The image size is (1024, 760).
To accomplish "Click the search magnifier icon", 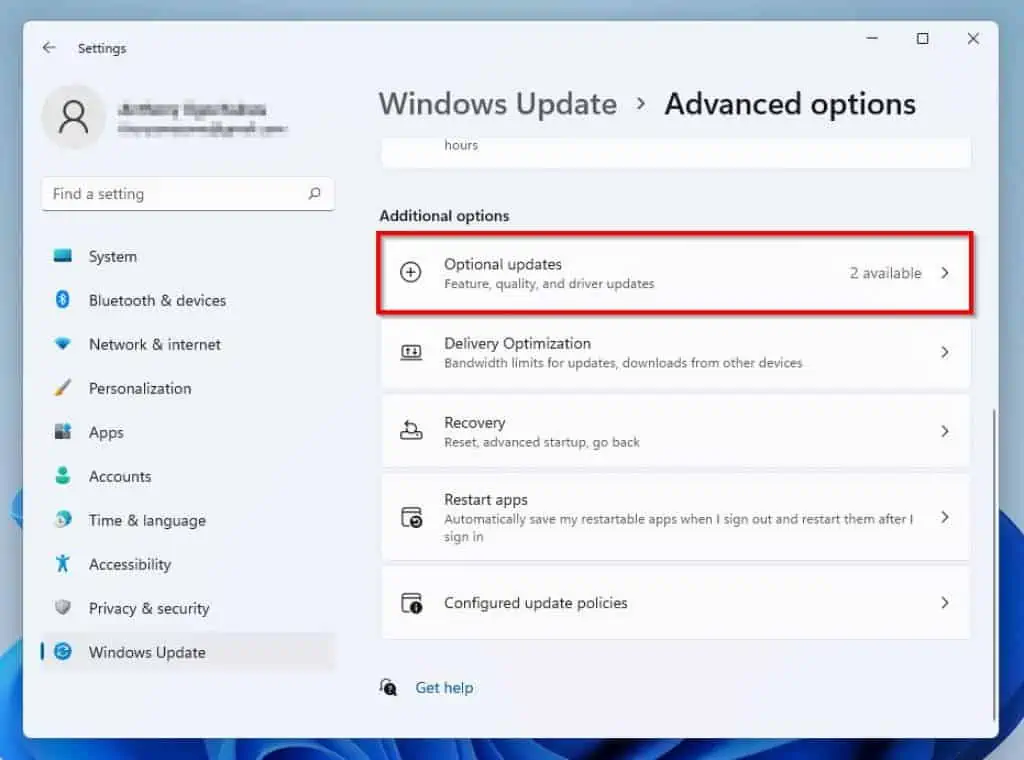I will [x=315, y=193].
